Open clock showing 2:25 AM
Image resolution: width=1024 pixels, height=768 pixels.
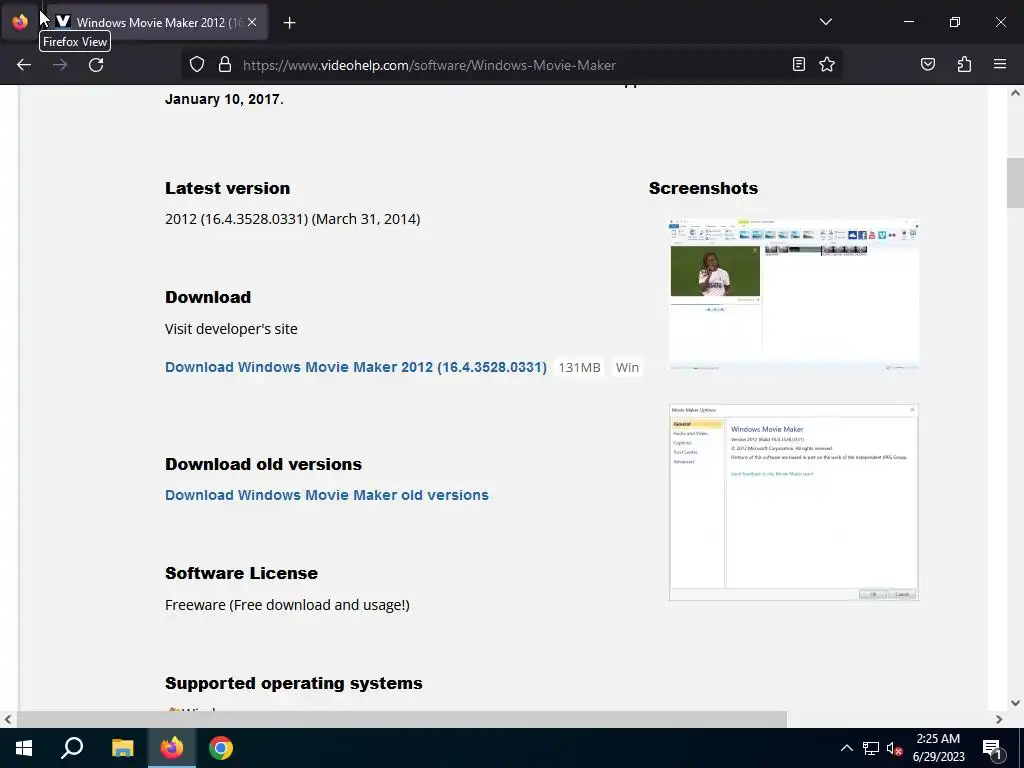(x=938, y=748)
